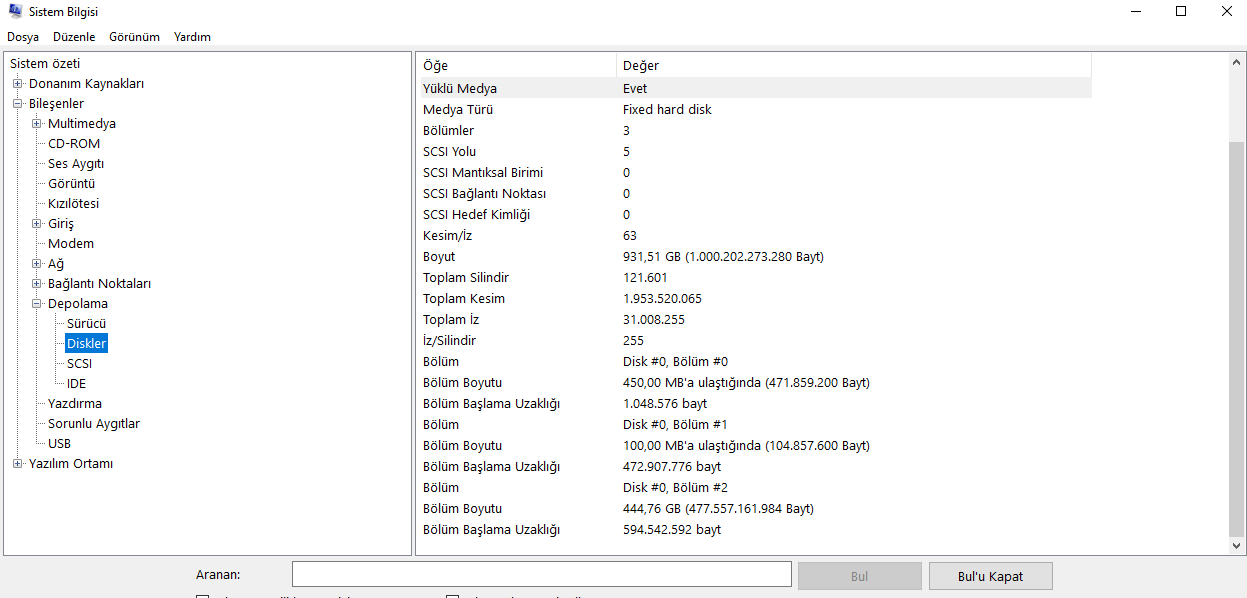This screenshot has height=598, width=1247.
Task: Select the Modem tree item
Action: 71,244
